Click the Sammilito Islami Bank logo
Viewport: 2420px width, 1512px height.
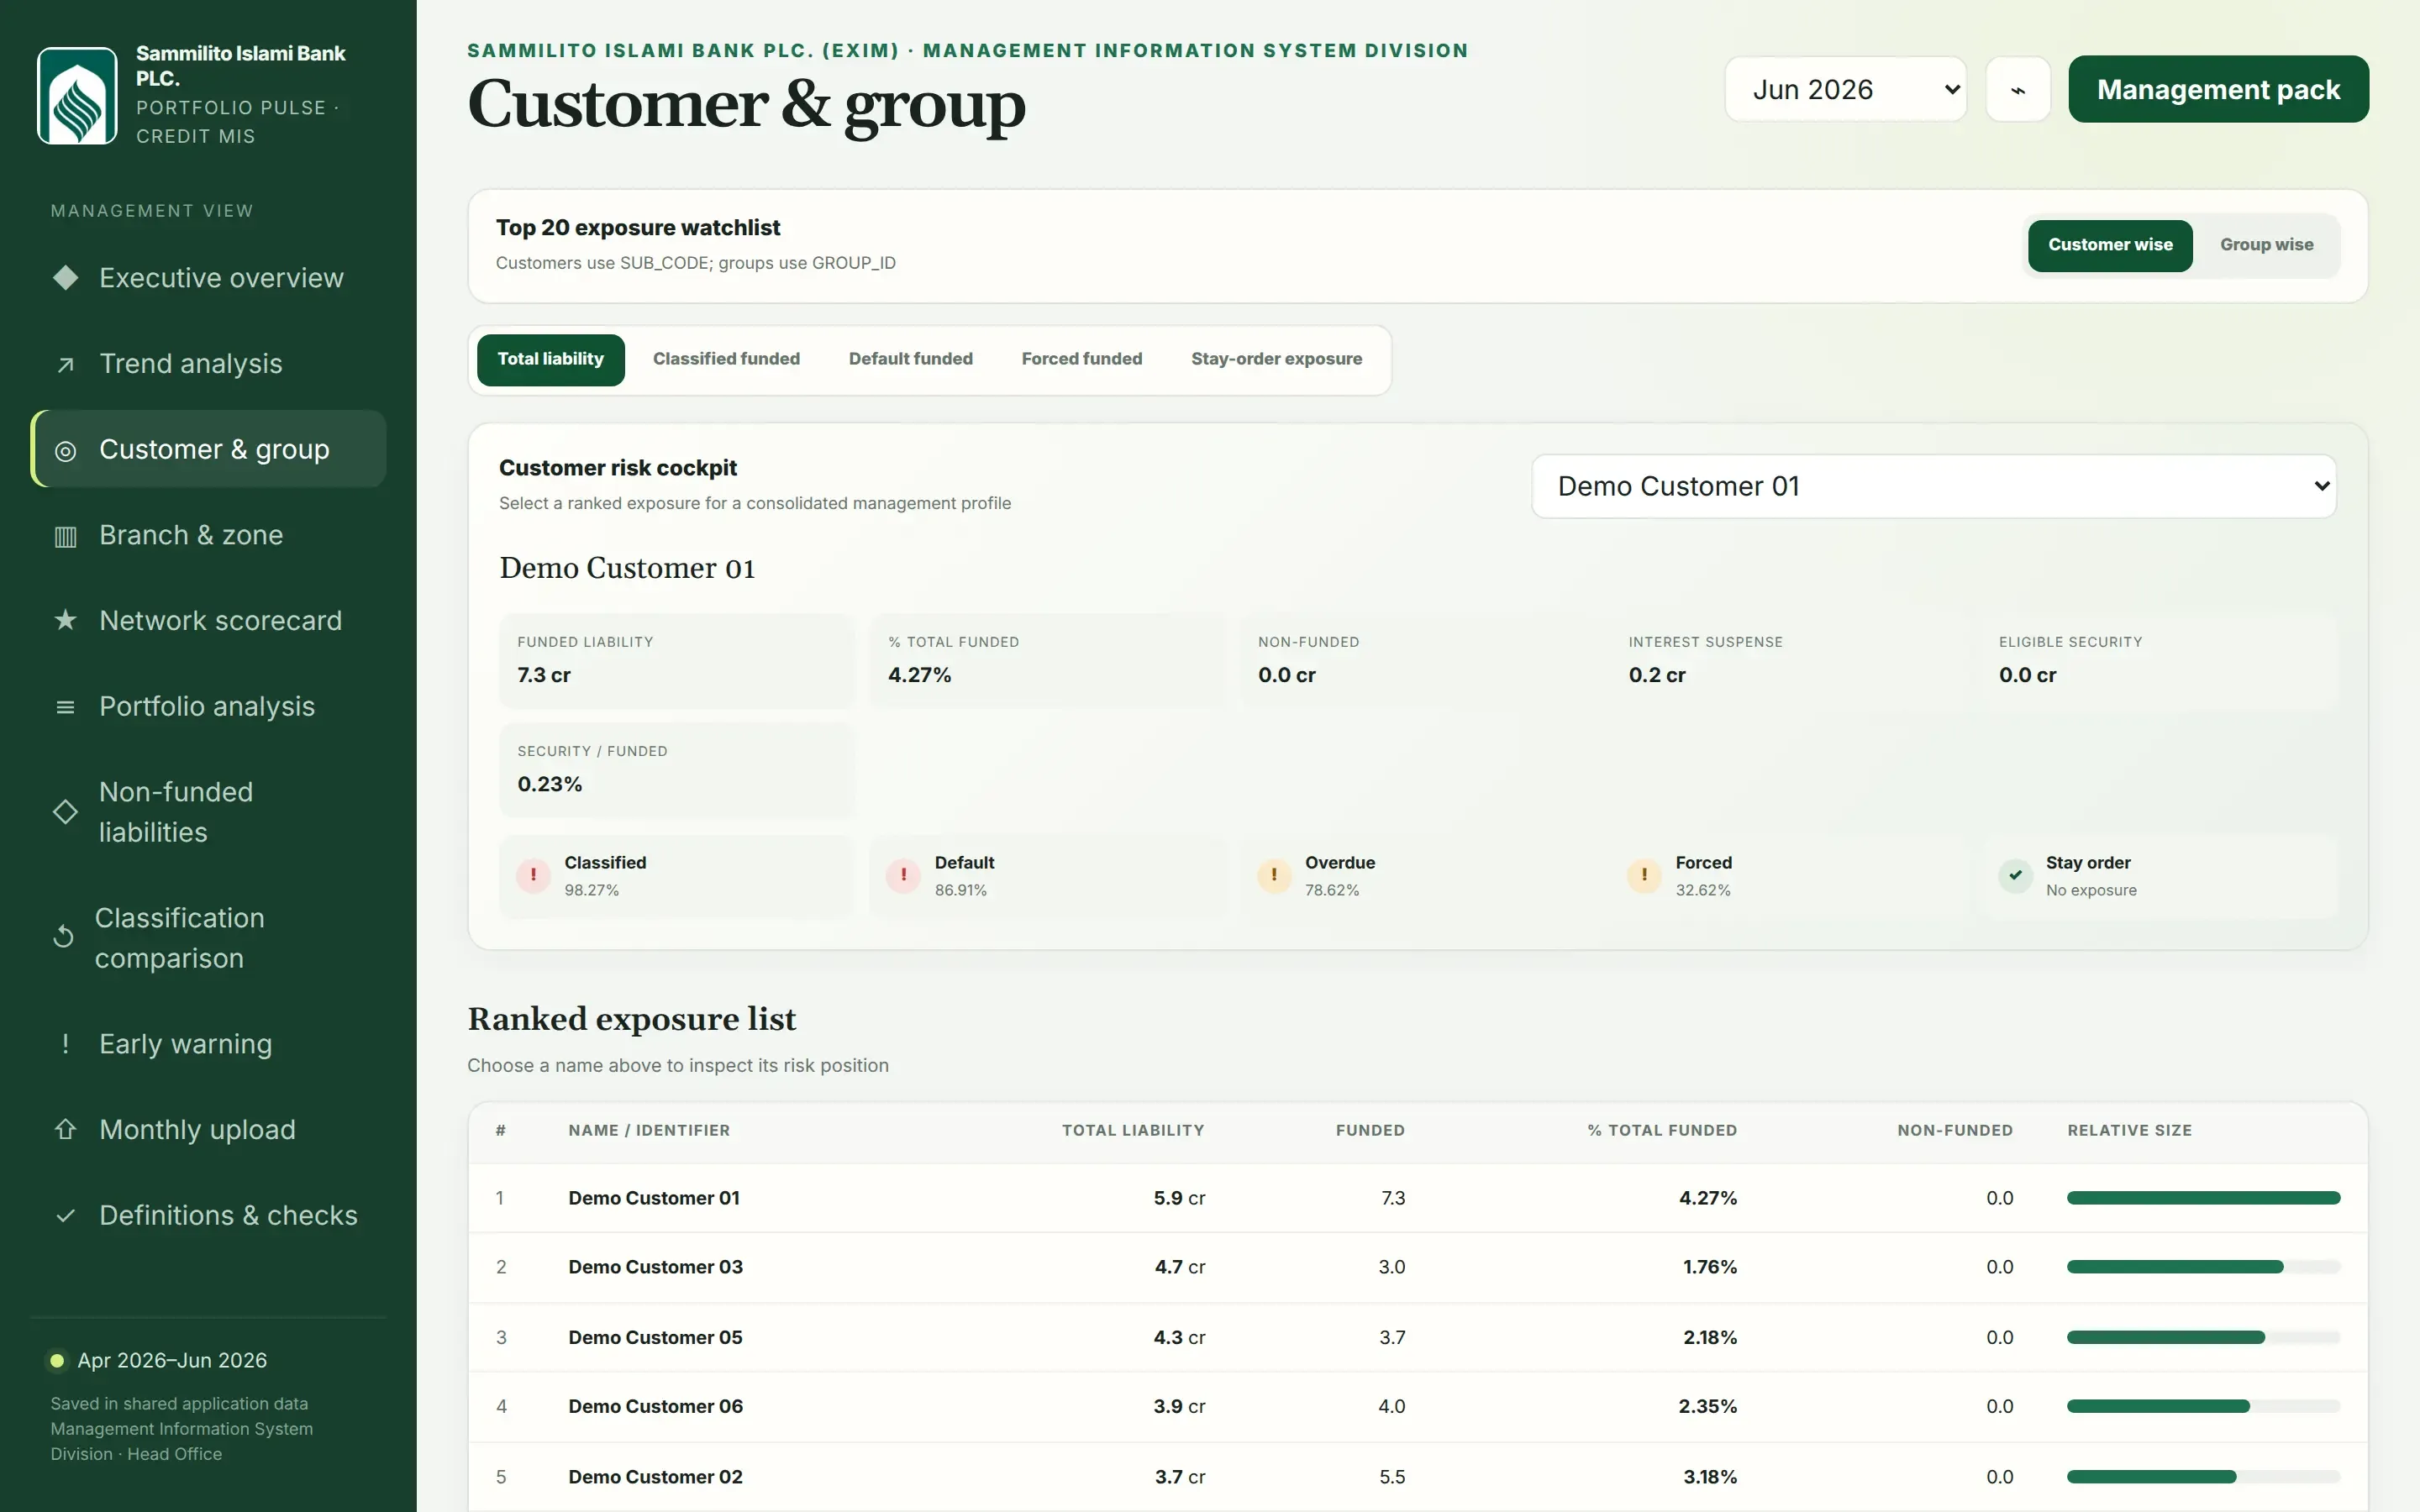(x=77, y=95)
